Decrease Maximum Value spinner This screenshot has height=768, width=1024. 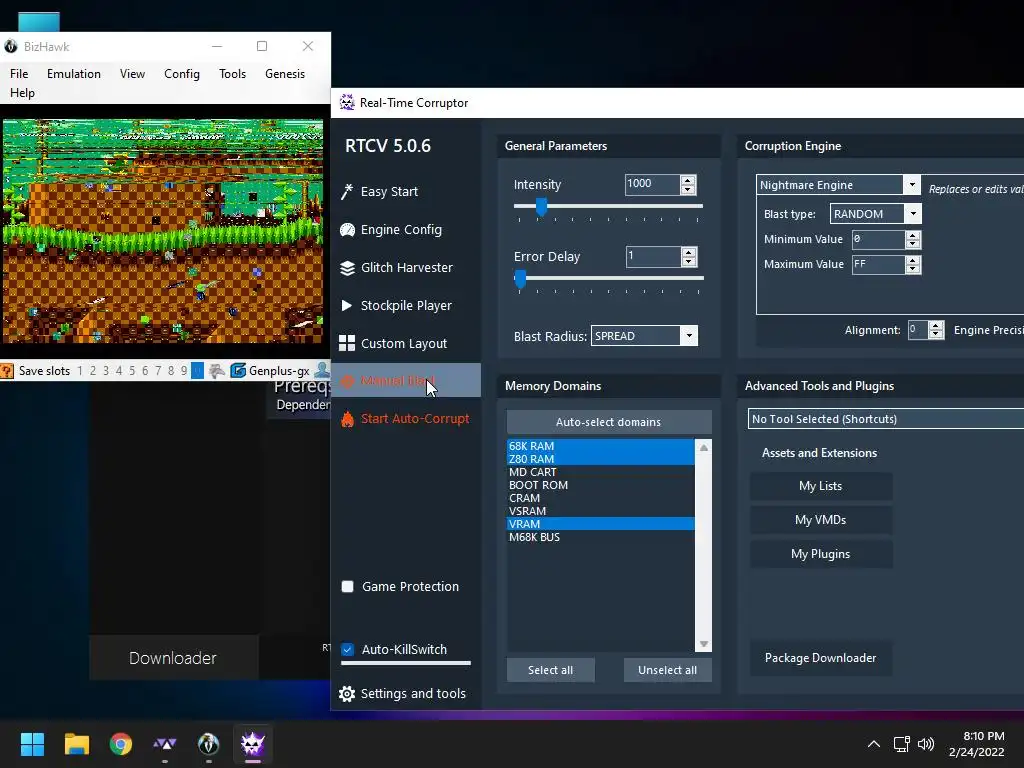click(913, 269)
